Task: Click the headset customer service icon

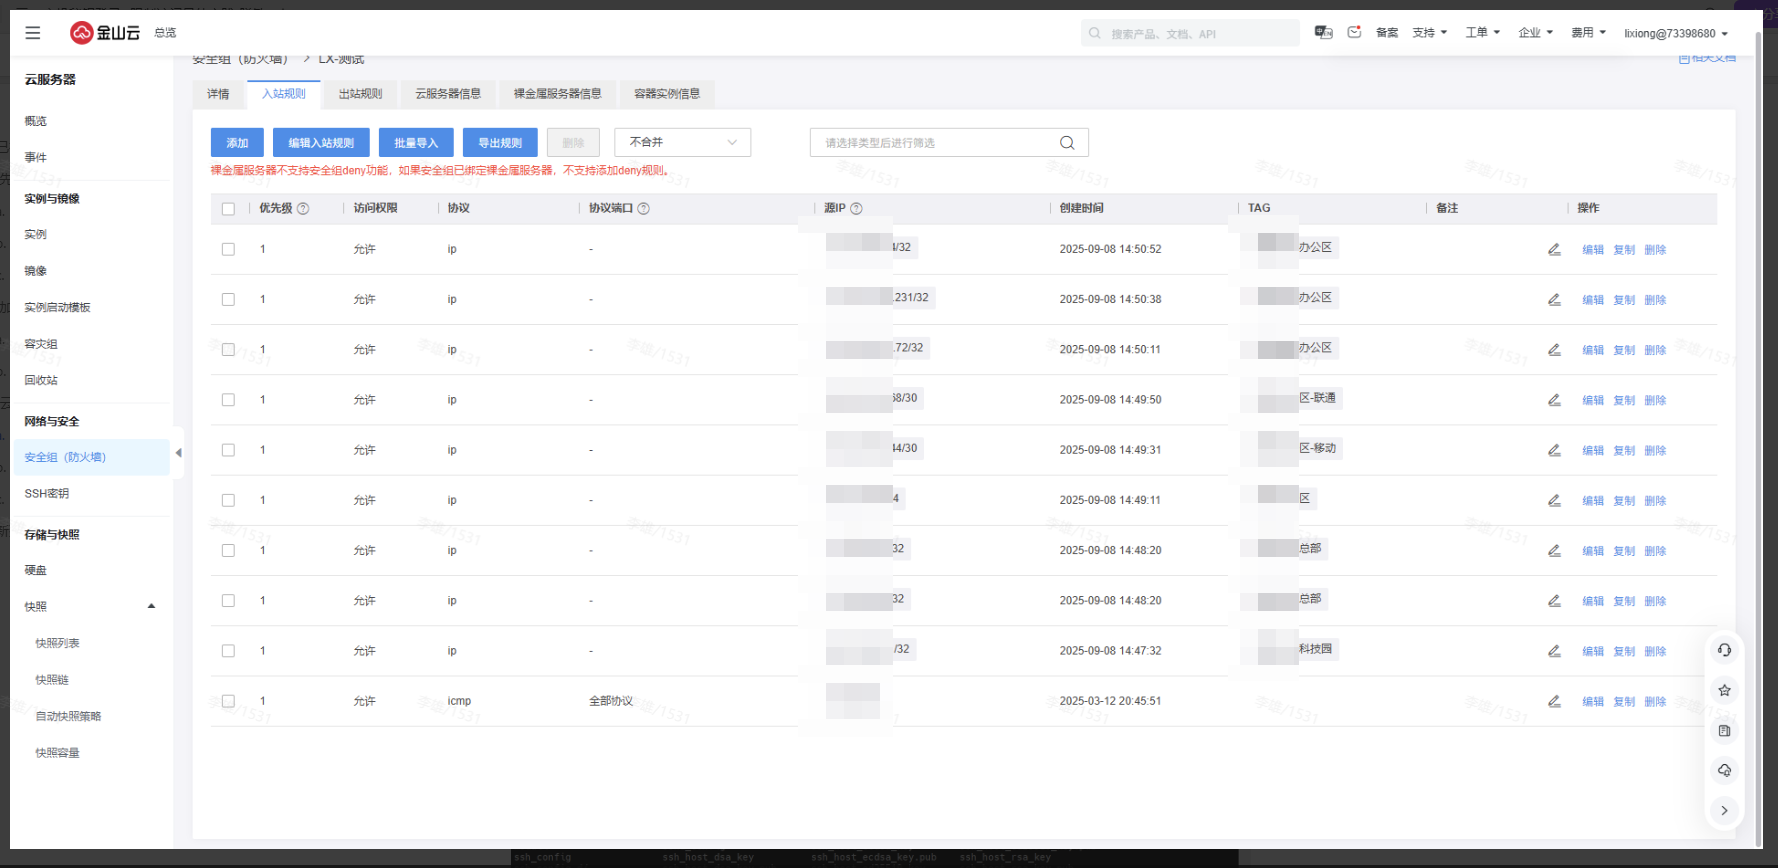Action: pyautogui.click(x=1724, y=650)
